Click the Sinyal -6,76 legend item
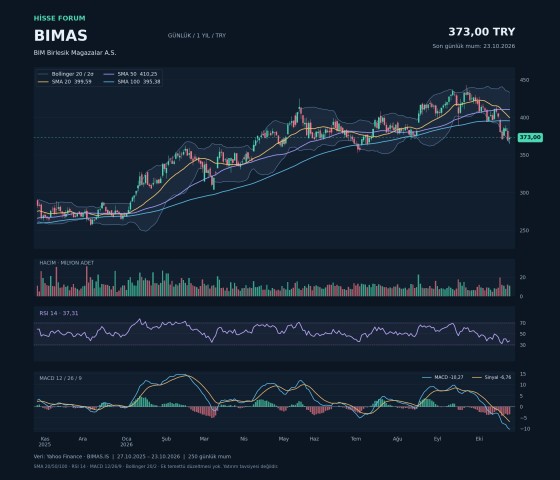560x480 pixels. pyautogui.click(x=492, y=377)
